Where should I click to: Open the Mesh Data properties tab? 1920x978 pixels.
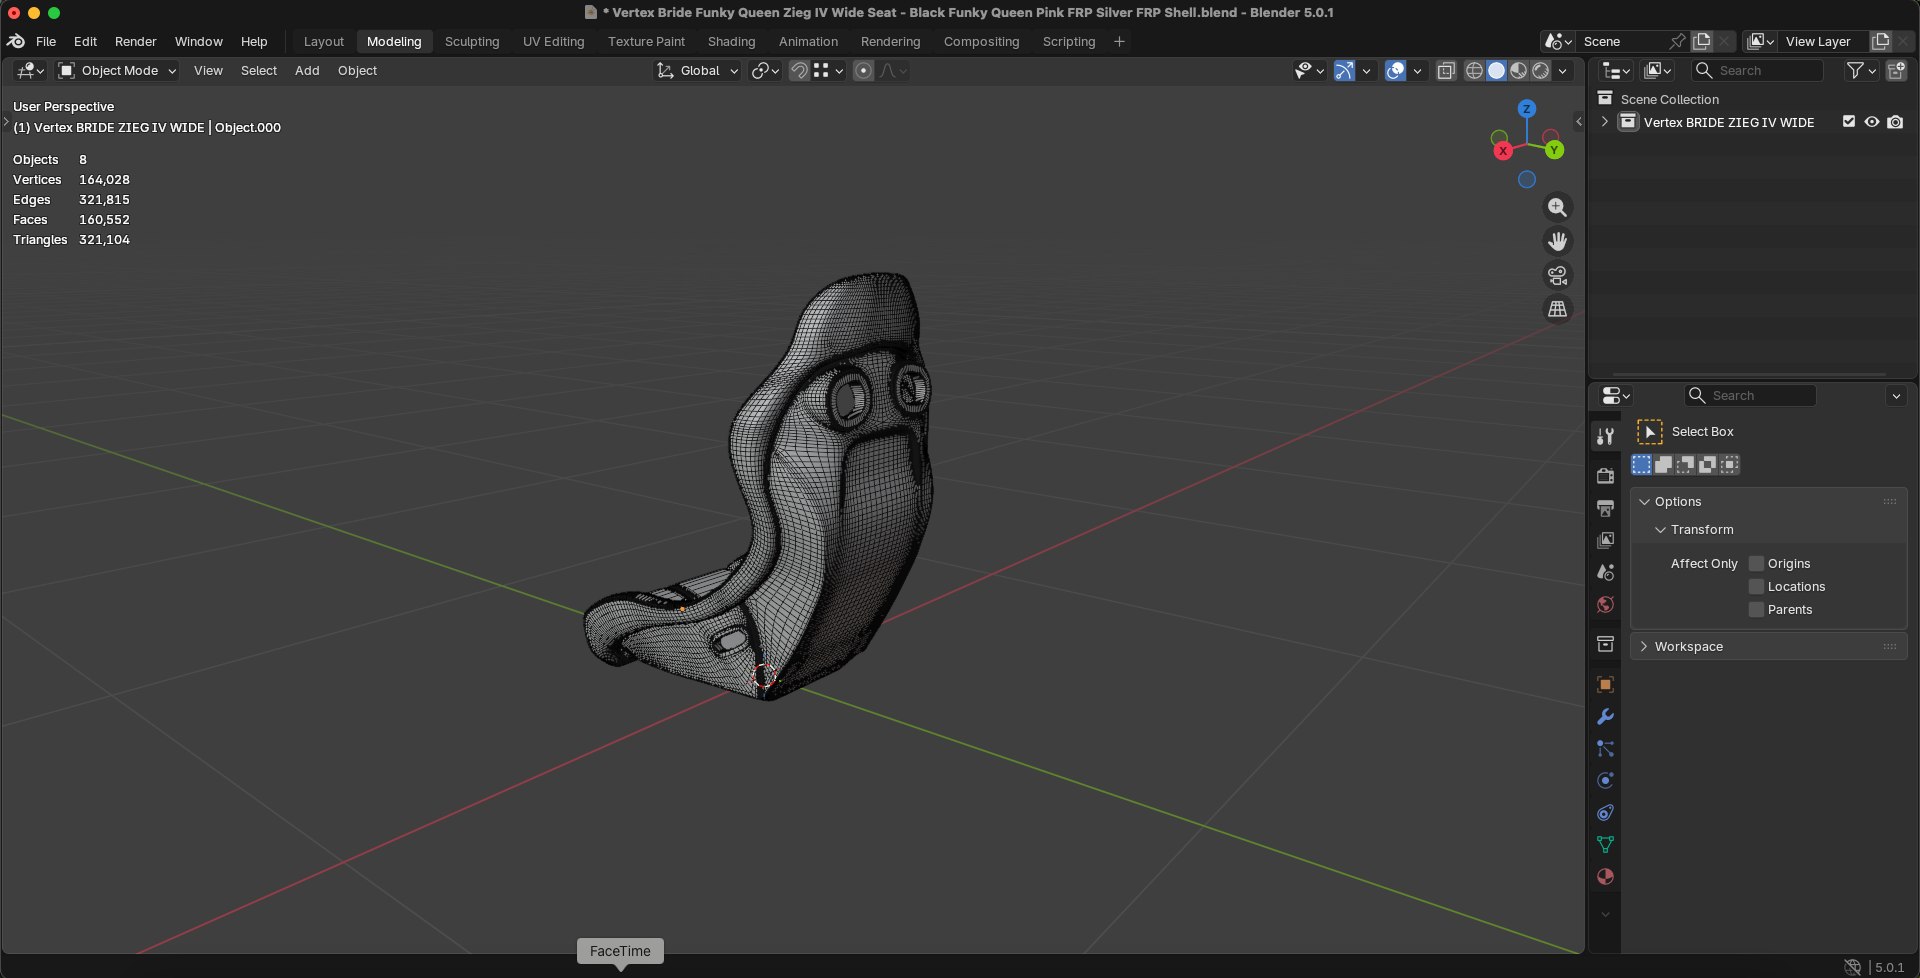(x=1605, y=845)
